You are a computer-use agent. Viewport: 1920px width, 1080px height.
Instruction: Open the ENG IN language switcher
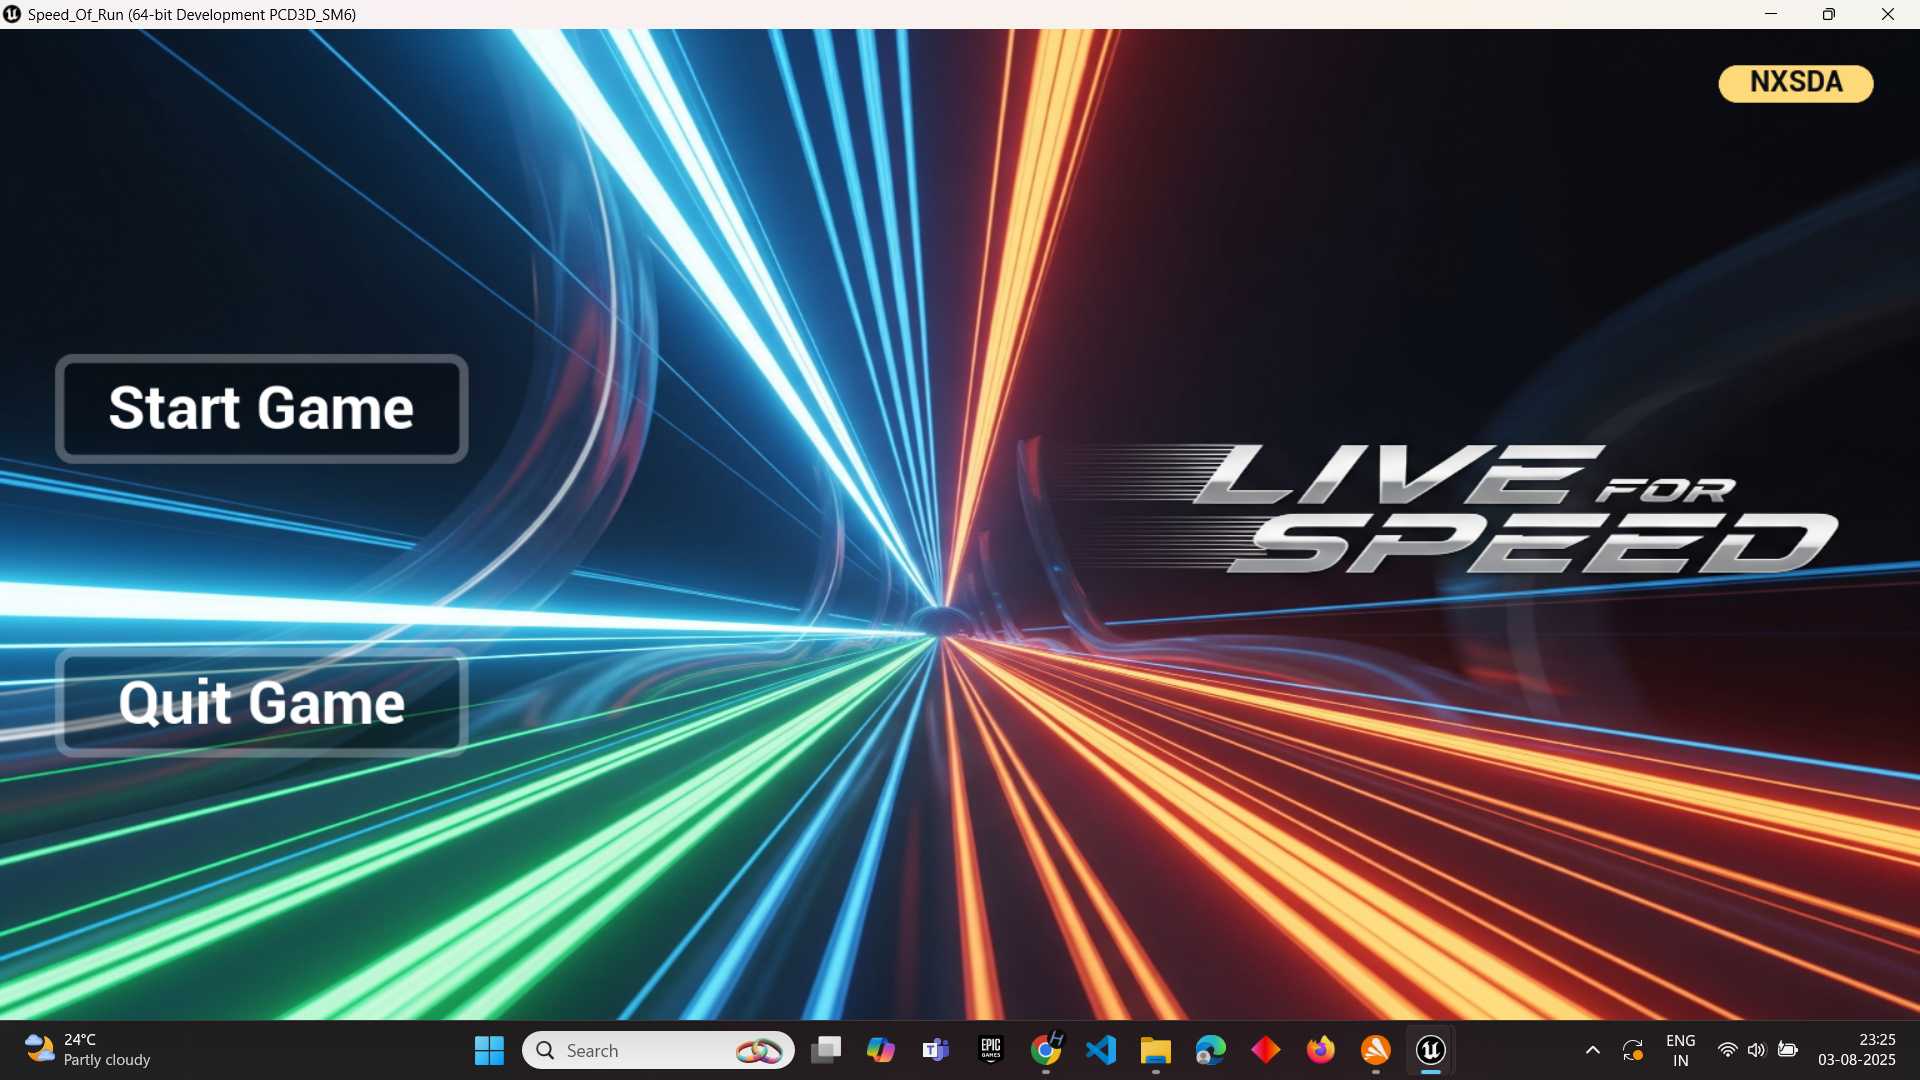(x=1680, y=1050)
